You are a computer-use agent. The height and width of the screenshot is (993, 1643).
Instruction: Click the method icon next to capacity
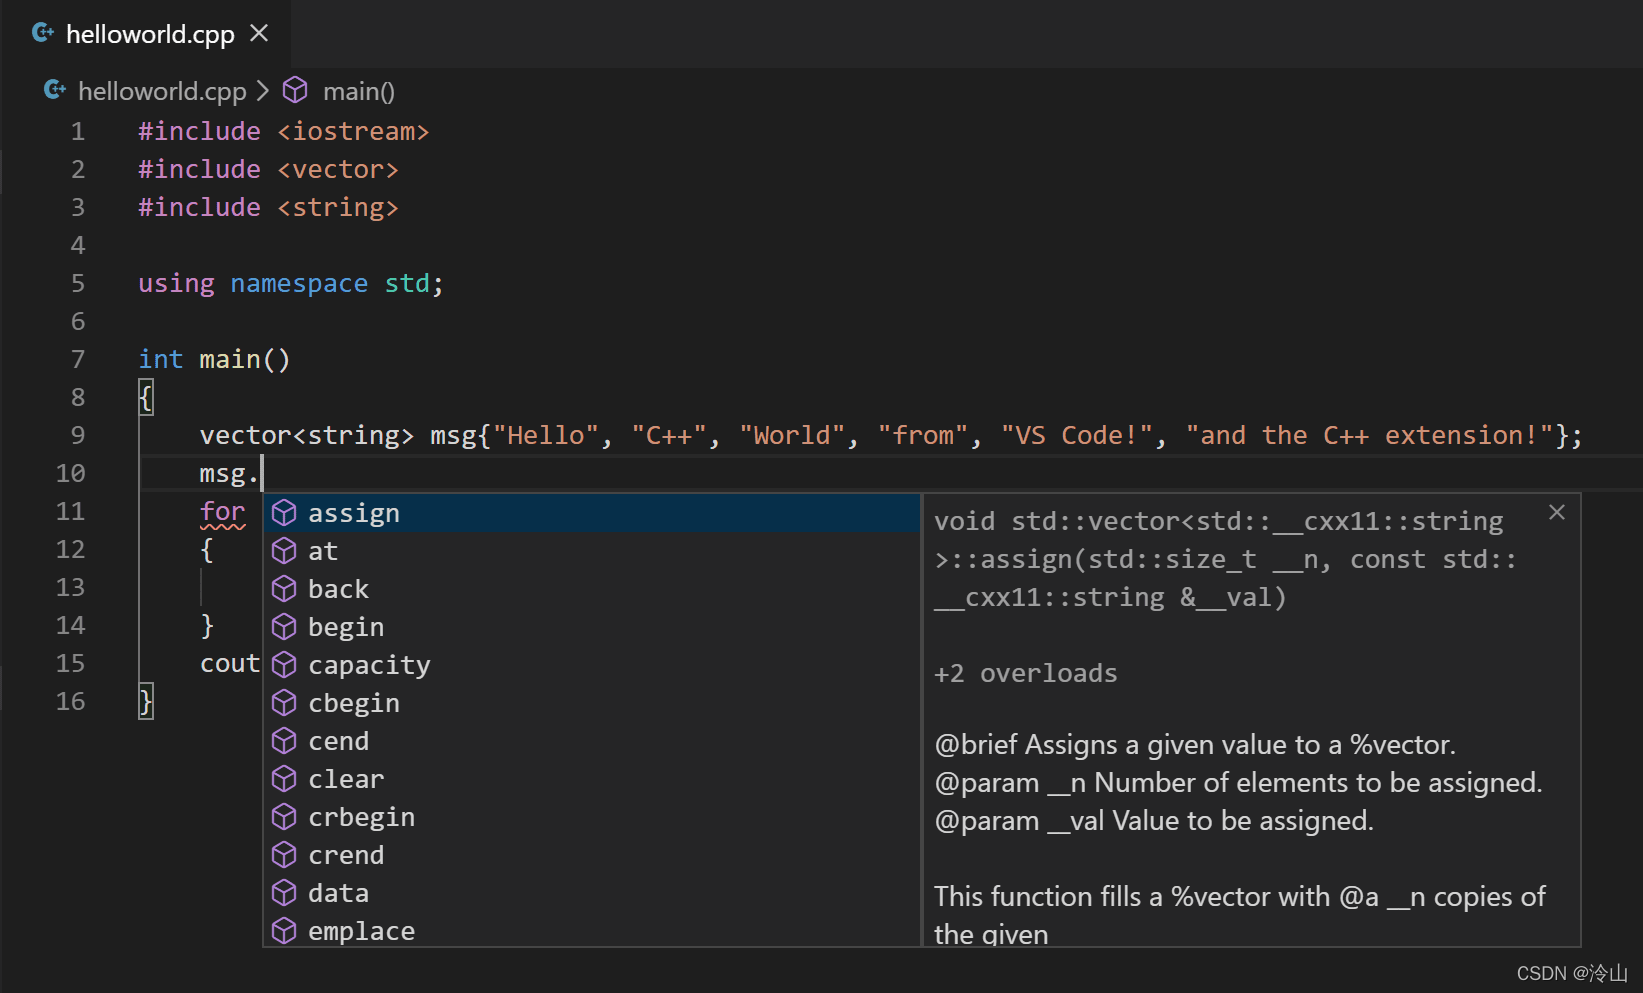click(x=284, y=665)
